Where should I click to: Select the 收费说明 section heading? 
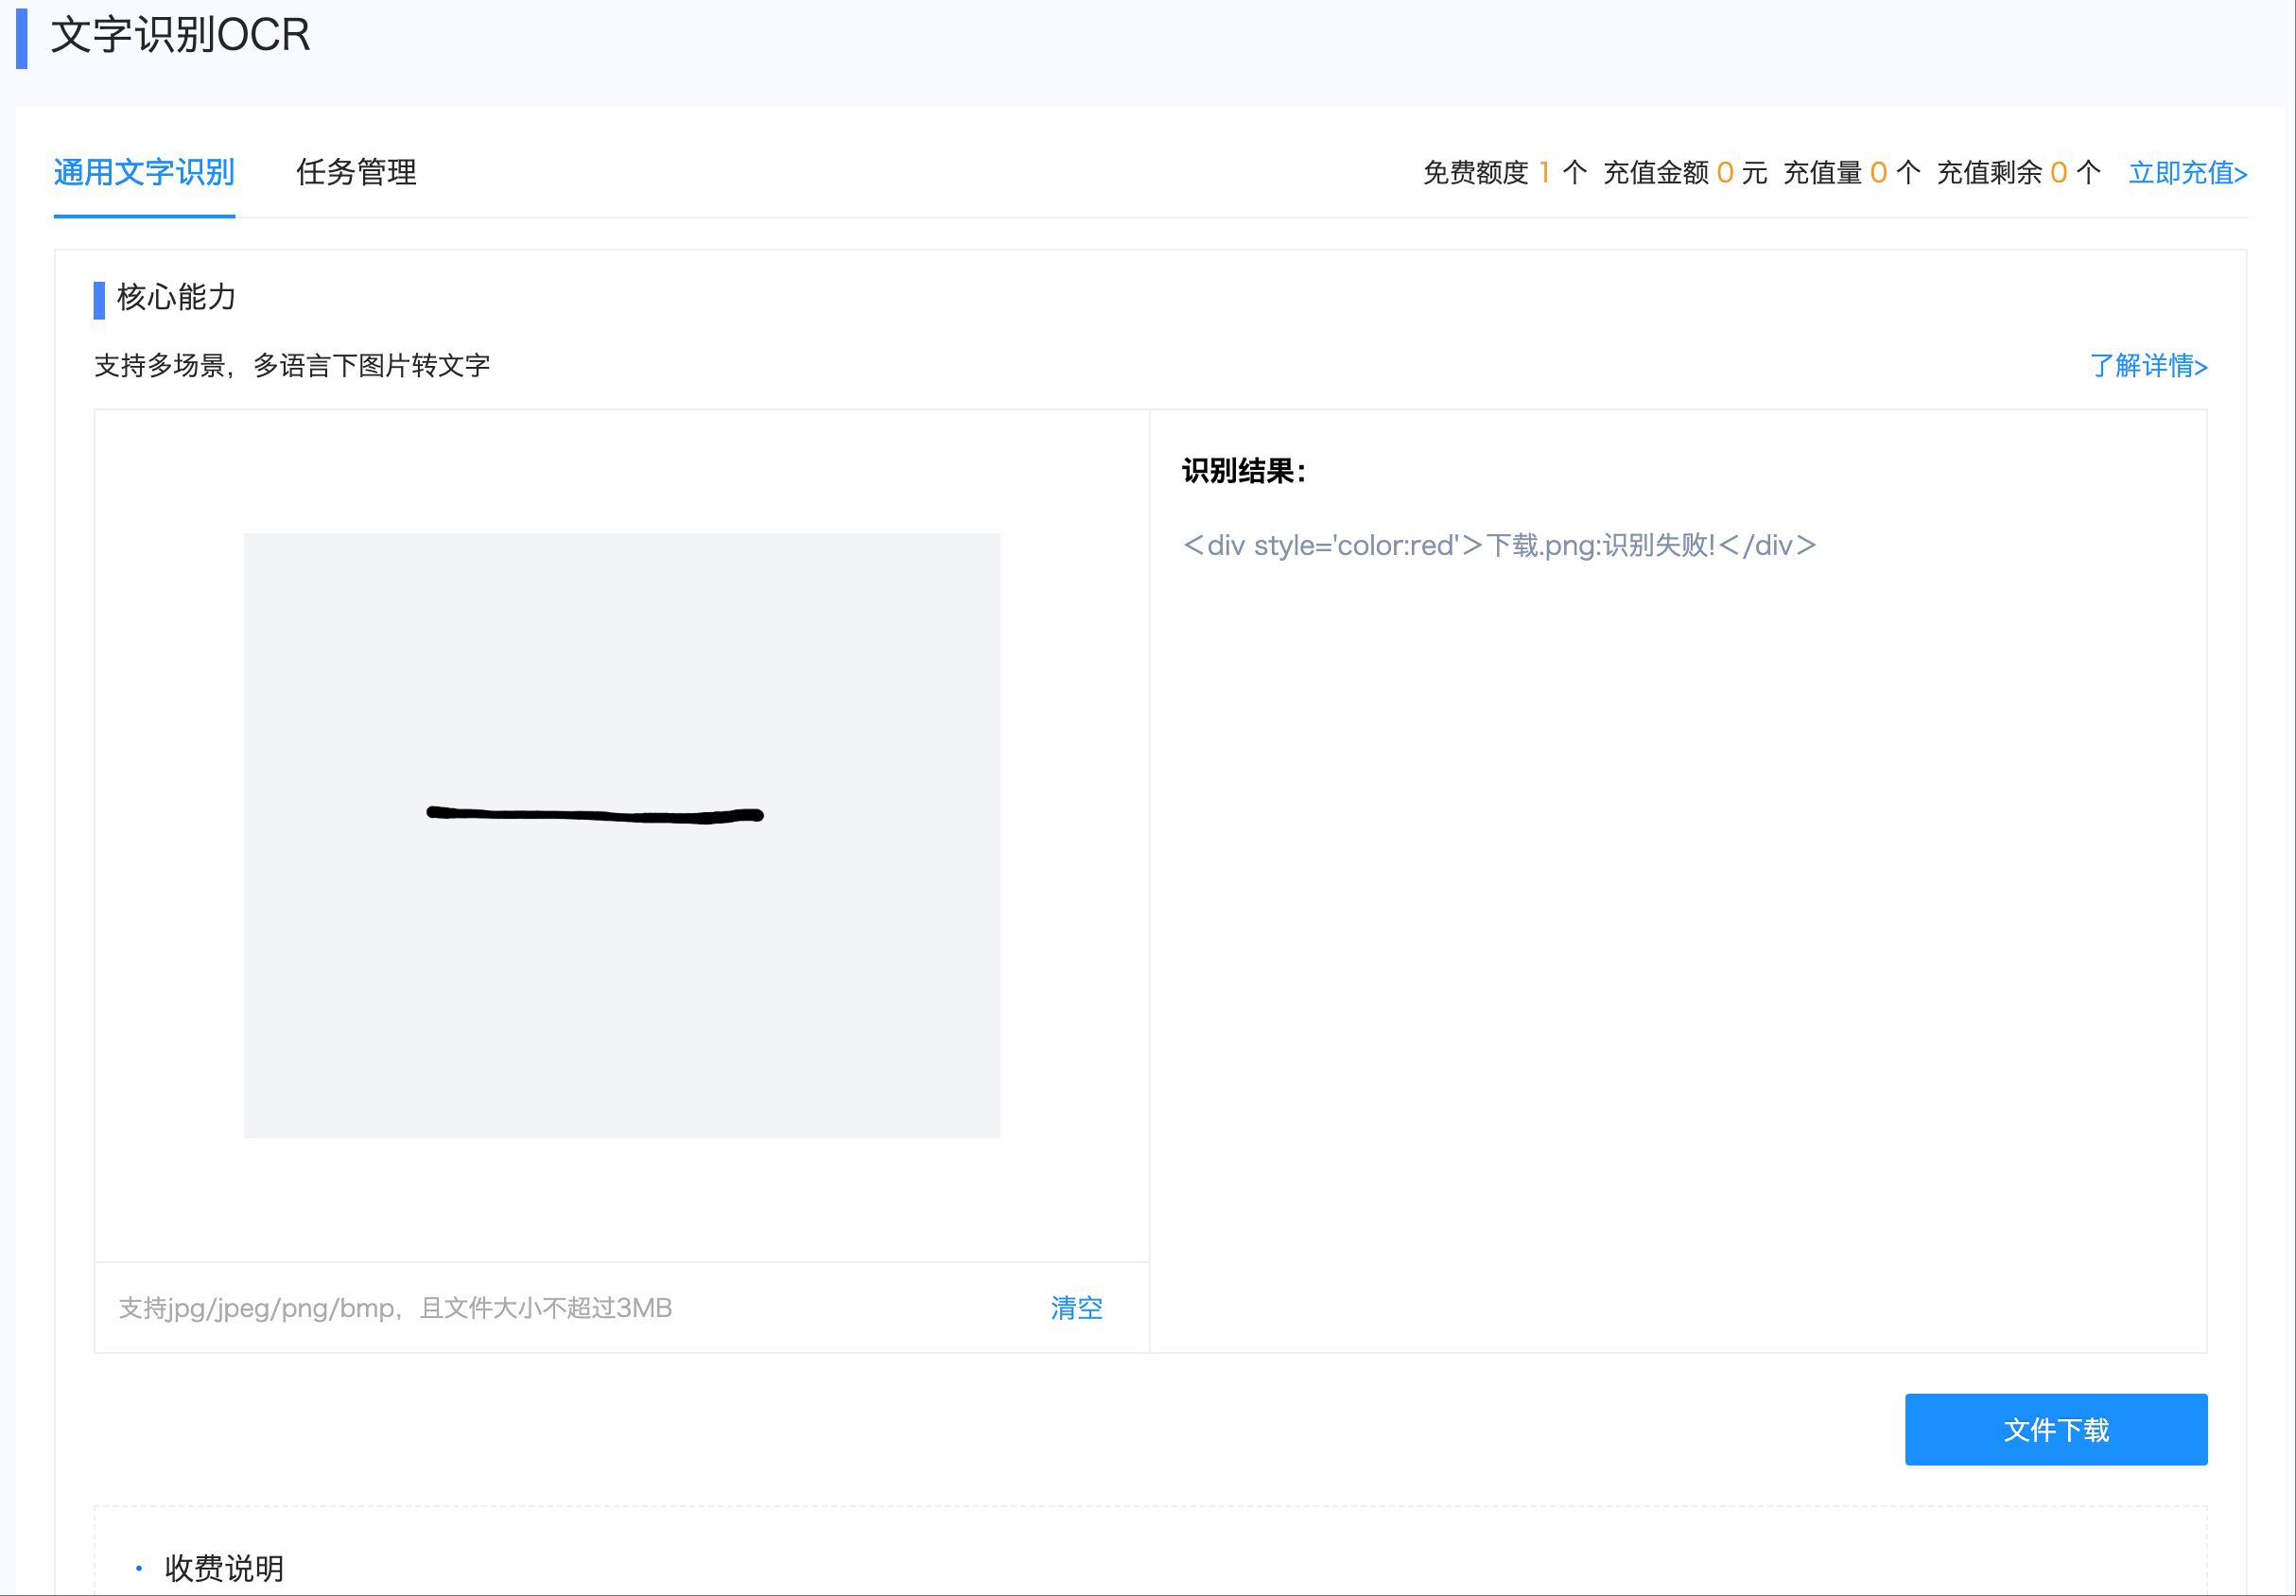224,1567
